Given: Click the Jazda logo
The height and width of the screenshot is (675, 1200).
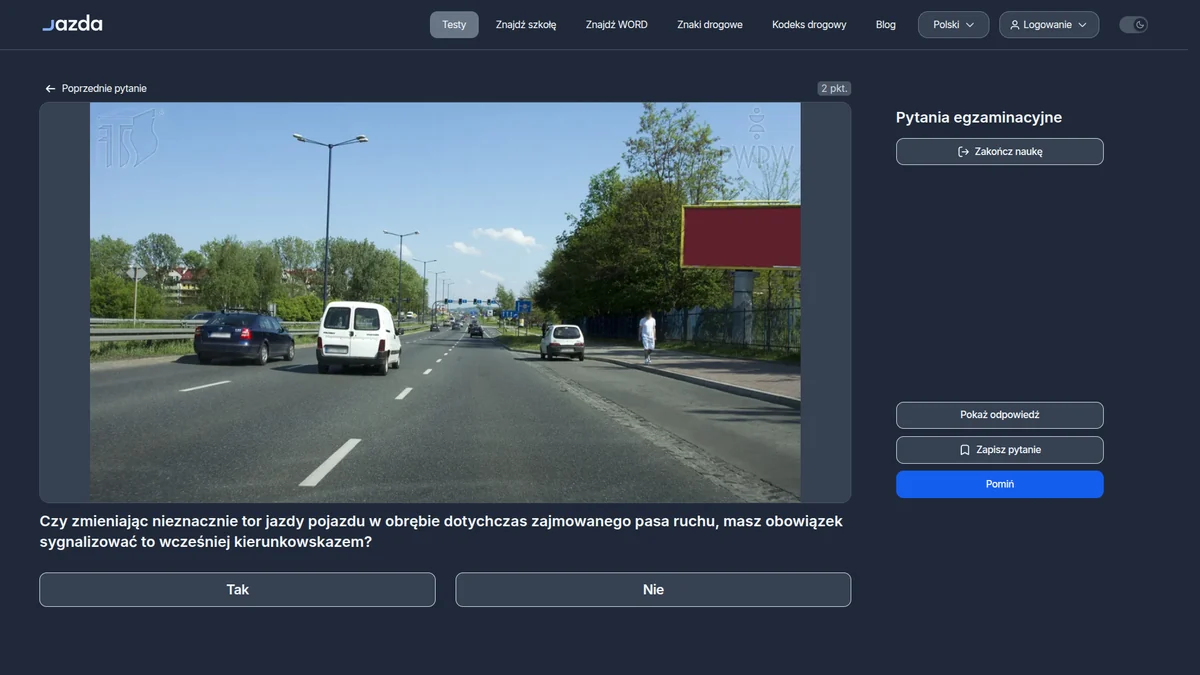Looking at the screenshot, I should tap(72, 24).
